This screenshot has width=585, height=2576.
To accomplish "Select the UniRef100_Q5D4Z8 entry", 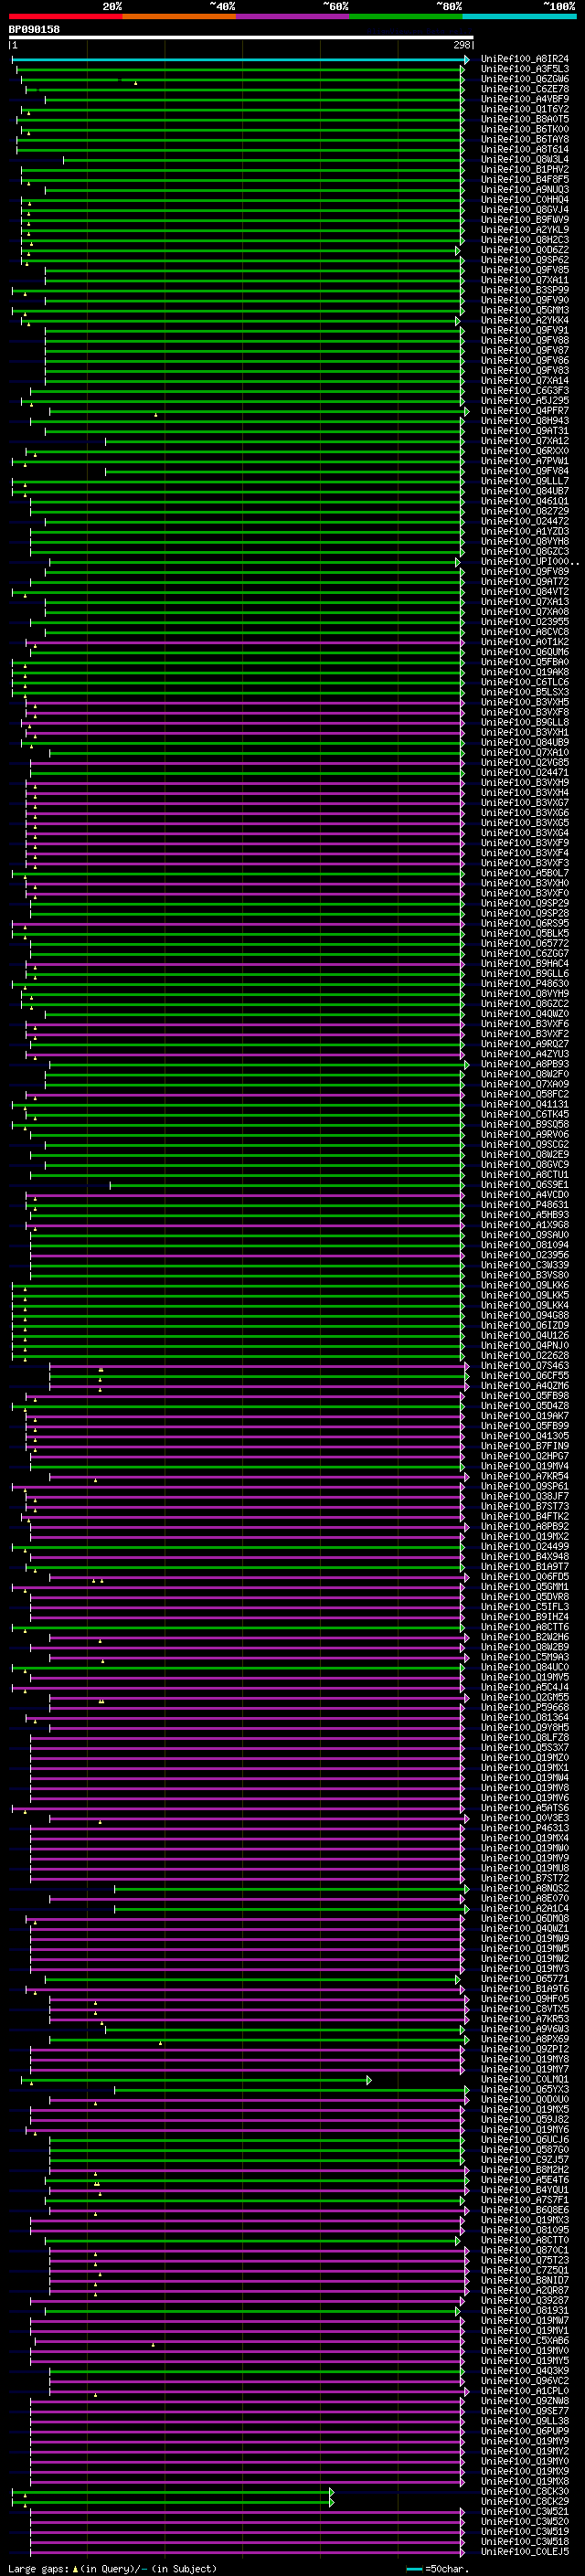I will point(524,1406).
